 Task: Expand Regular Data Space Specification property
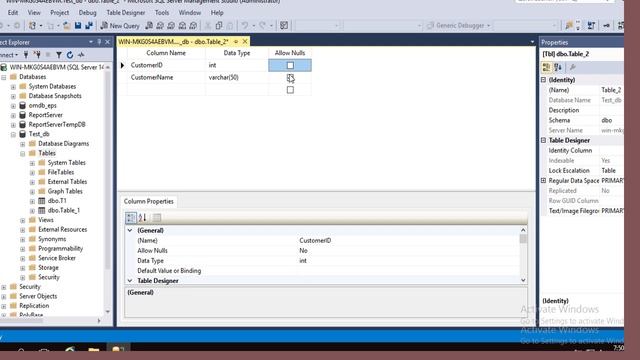click(x=544, y=180)
